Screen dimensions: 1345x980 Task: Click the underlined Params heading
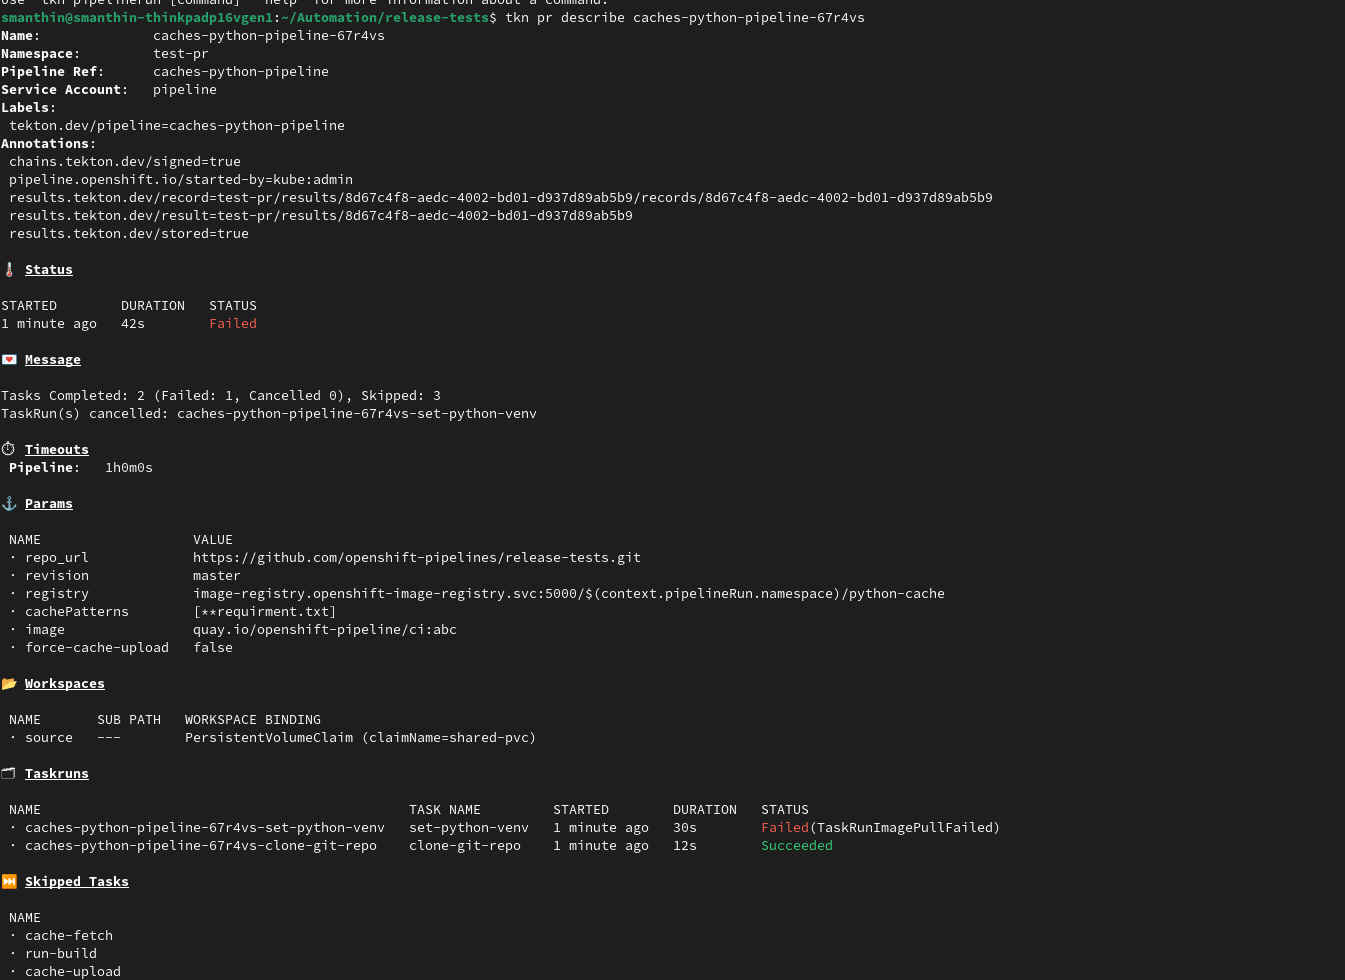click(x=49, y=504)
